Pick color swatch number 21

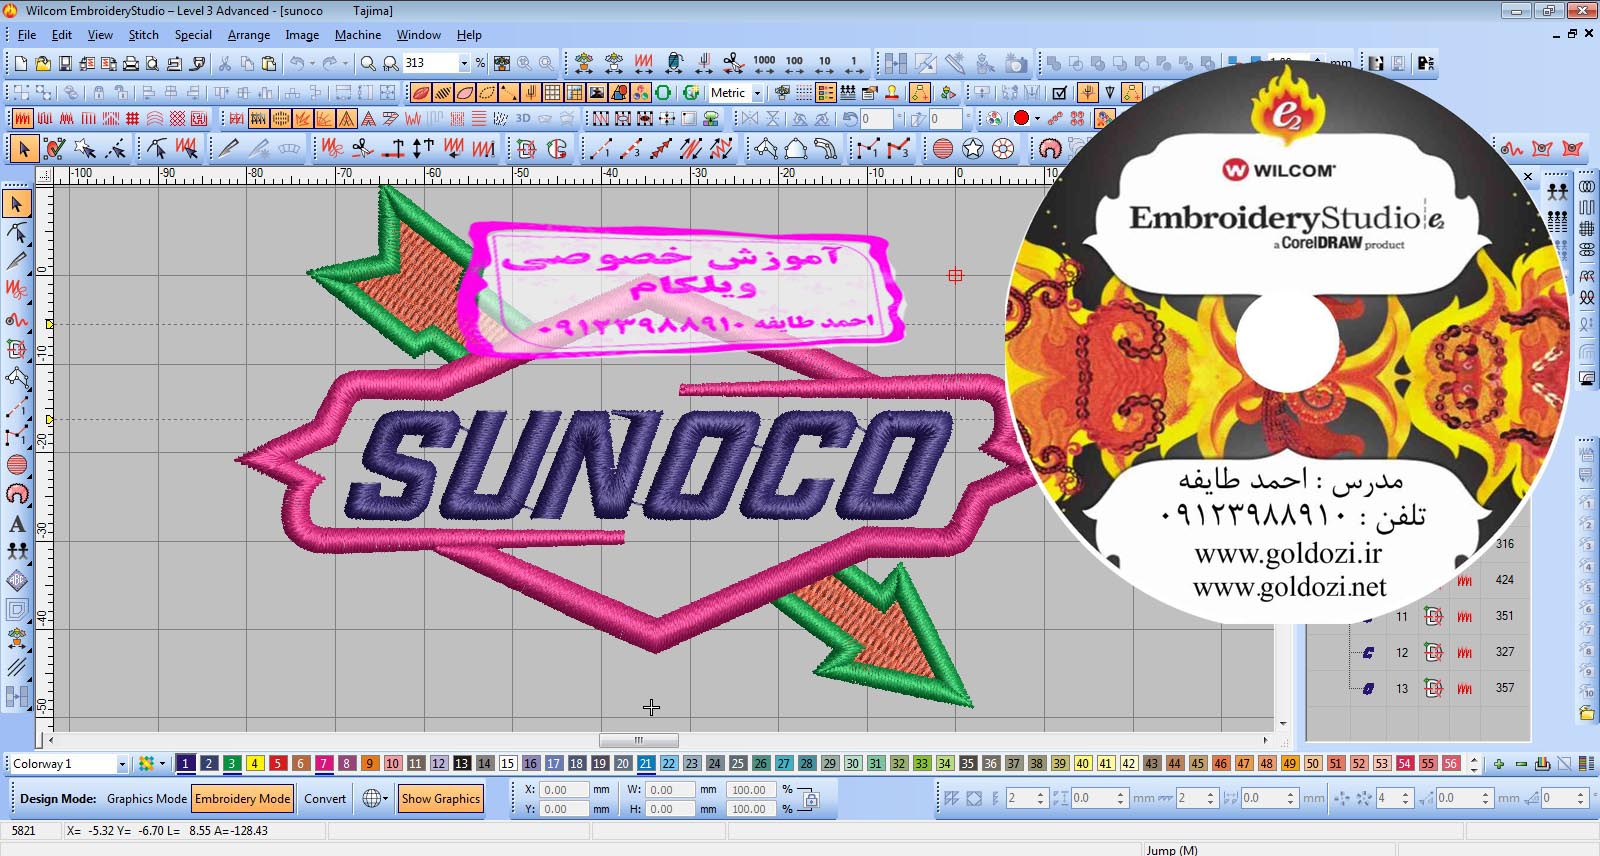(646, 764)
